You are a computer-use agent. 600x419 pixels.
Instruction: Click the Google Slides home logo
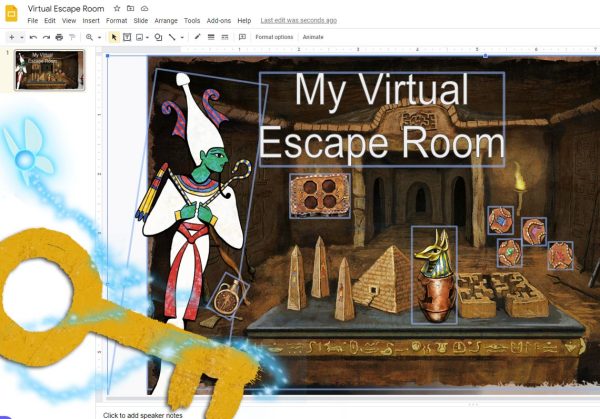[11, 14]
